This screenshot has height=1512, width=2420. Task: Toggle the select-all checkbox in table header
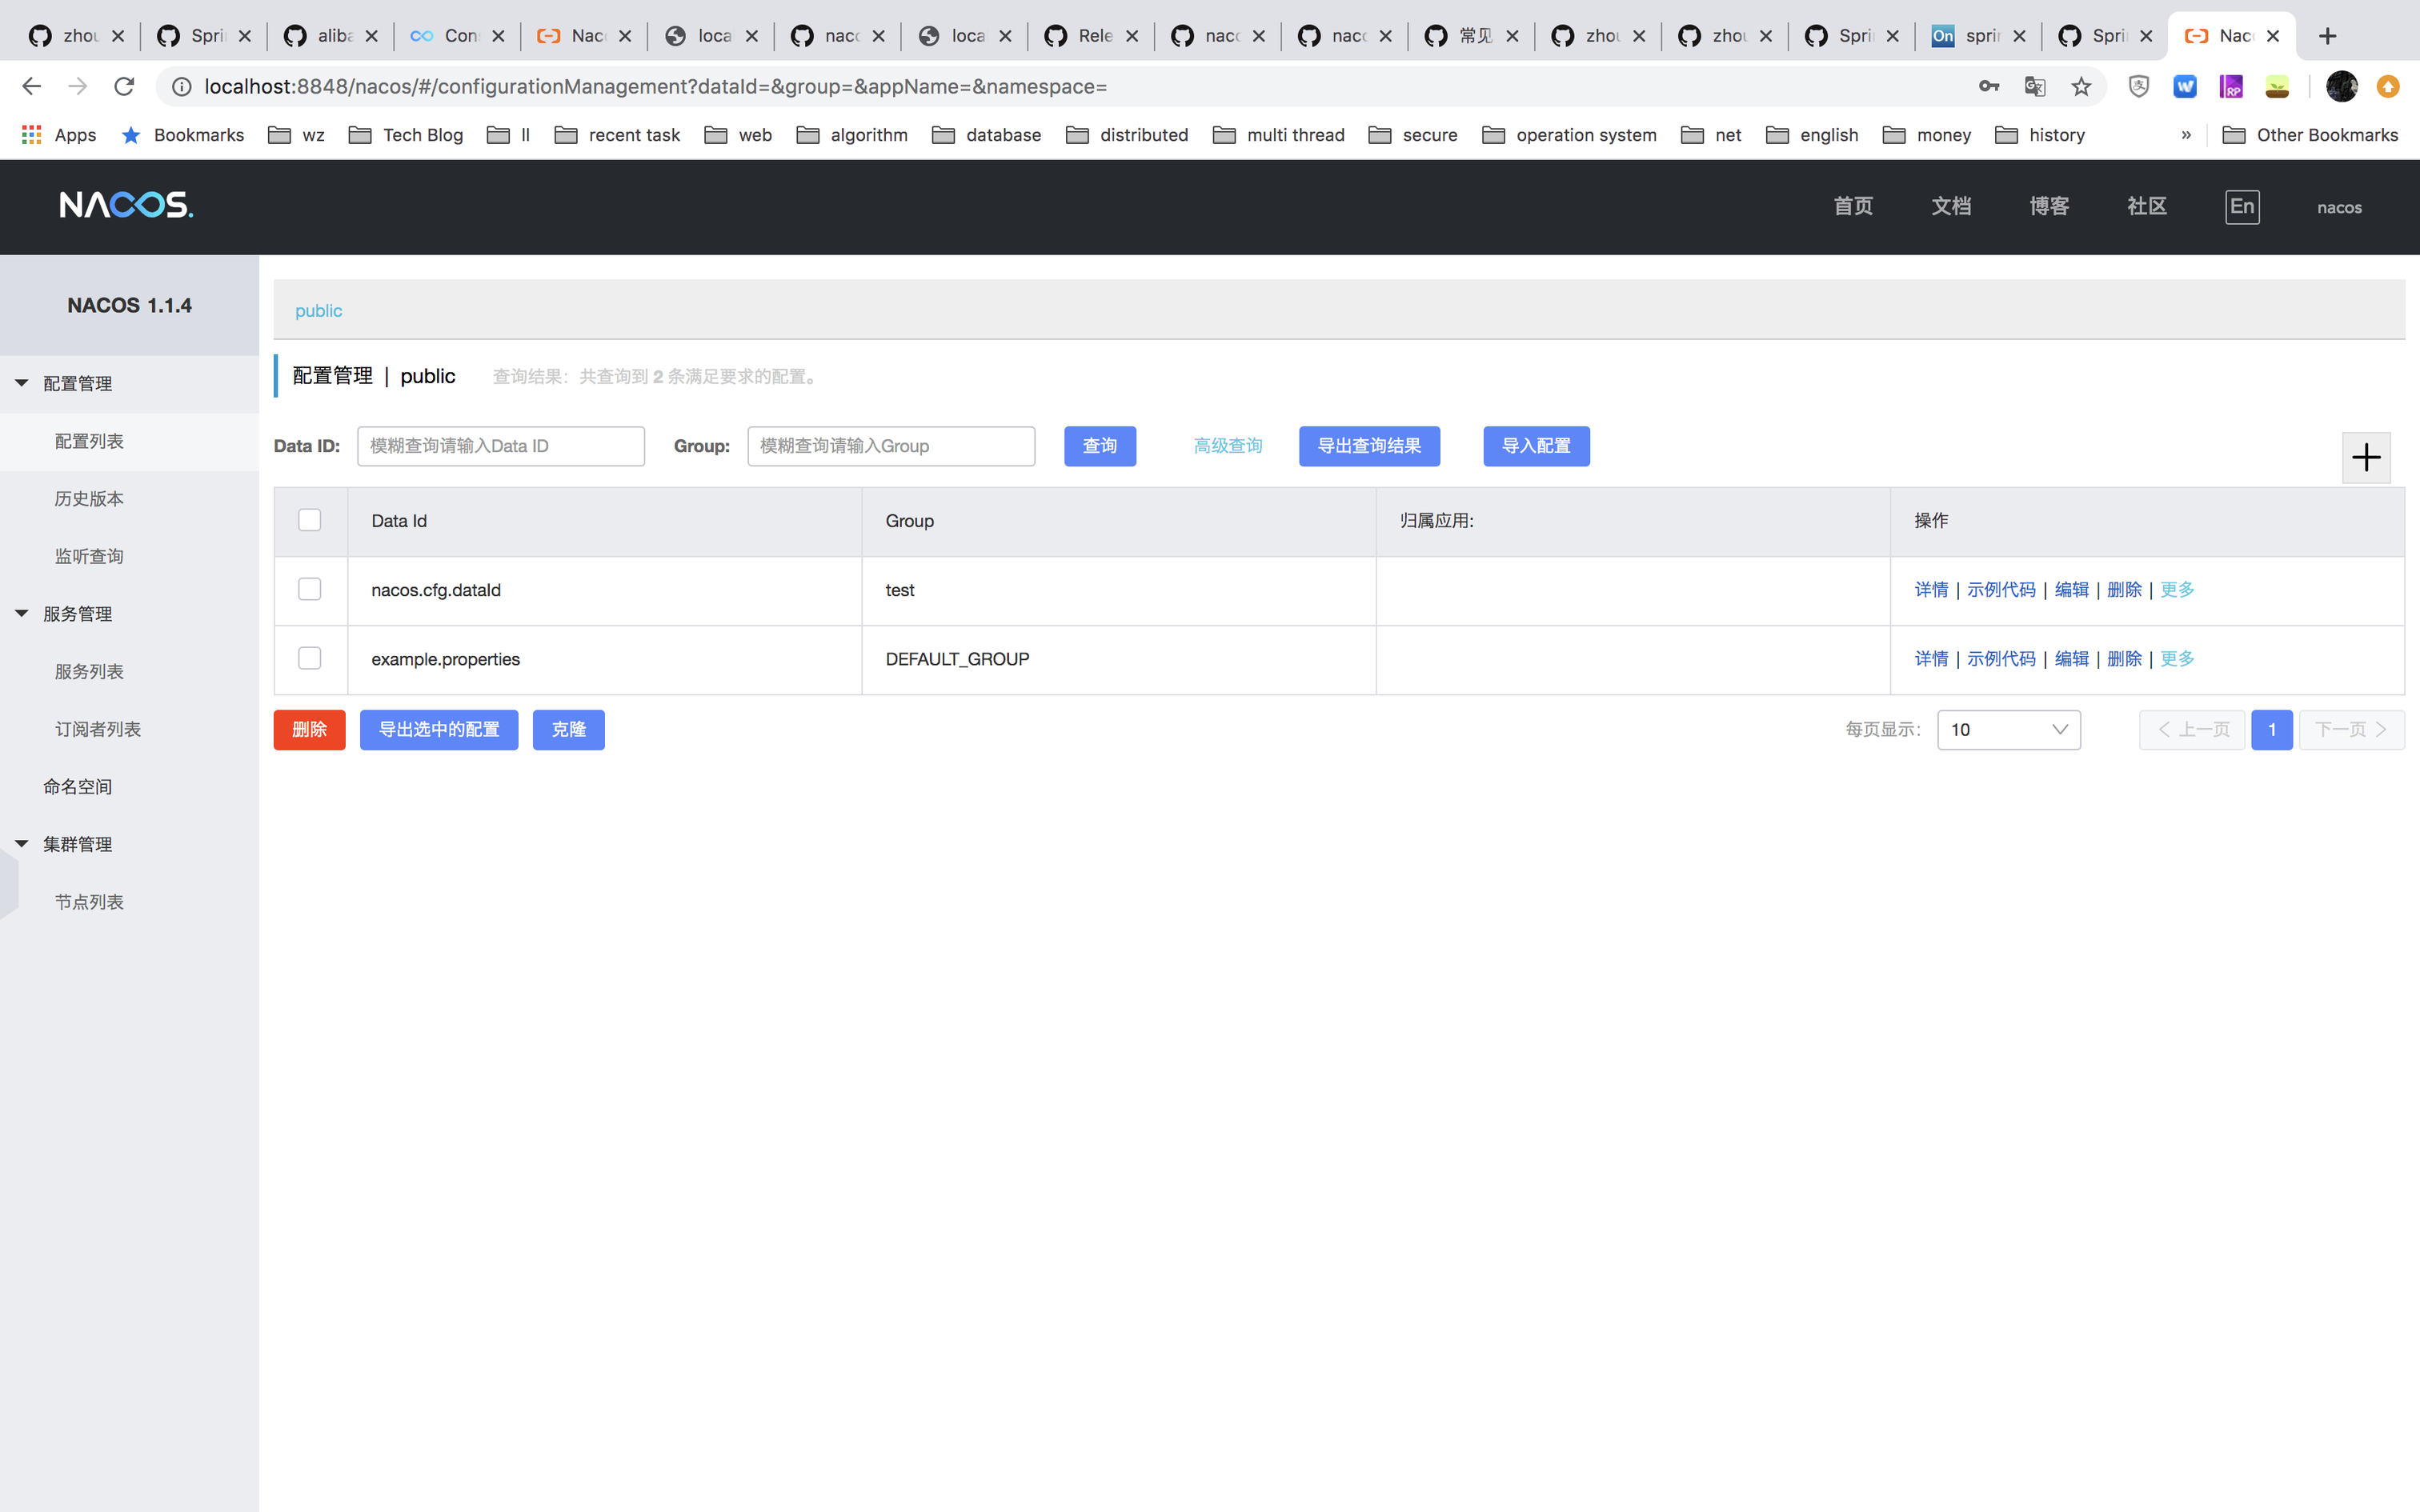coord(310,520)
